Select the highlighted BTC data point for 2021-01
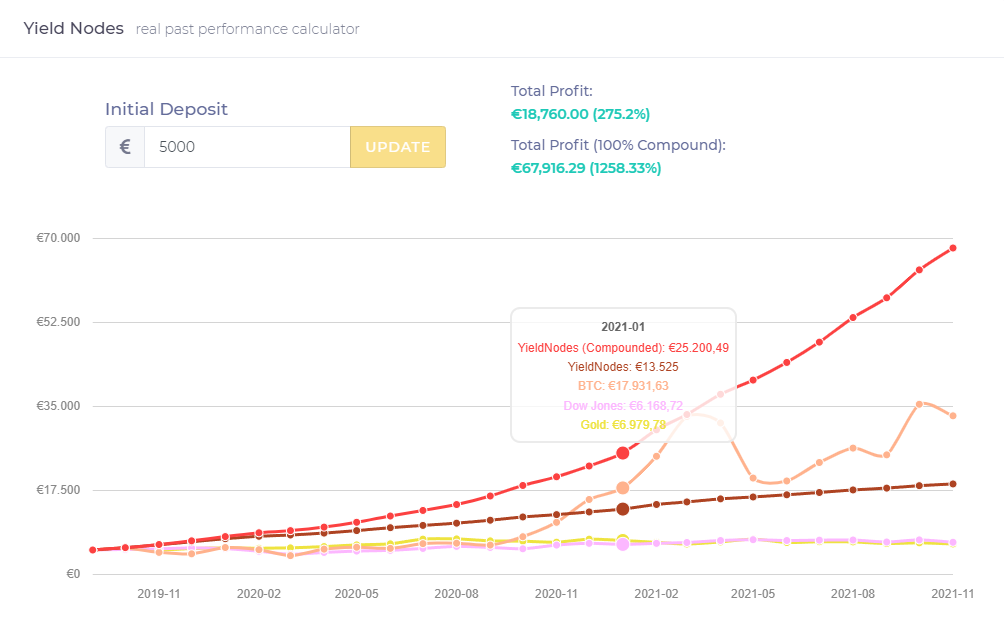The height and width of the screenshot is (635, 1004). click(x=622, y=488)
